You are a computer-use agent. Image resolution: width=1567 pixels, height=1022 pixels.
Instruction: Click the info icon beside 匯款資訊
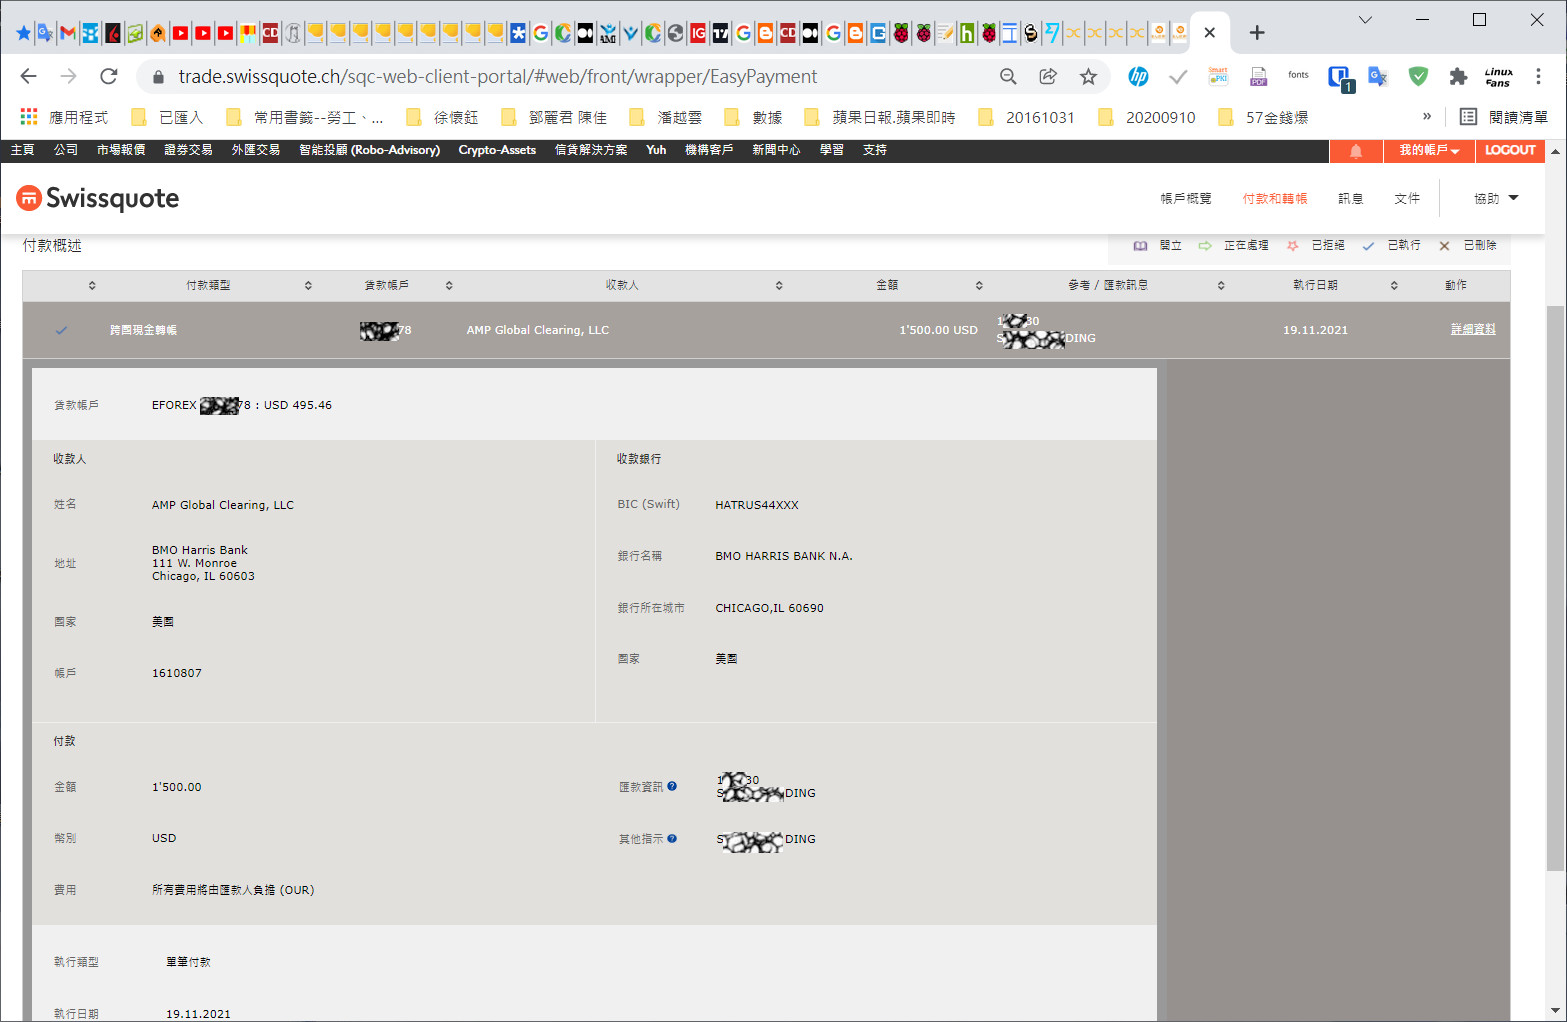pyautogui.click(x=672, y=786)
